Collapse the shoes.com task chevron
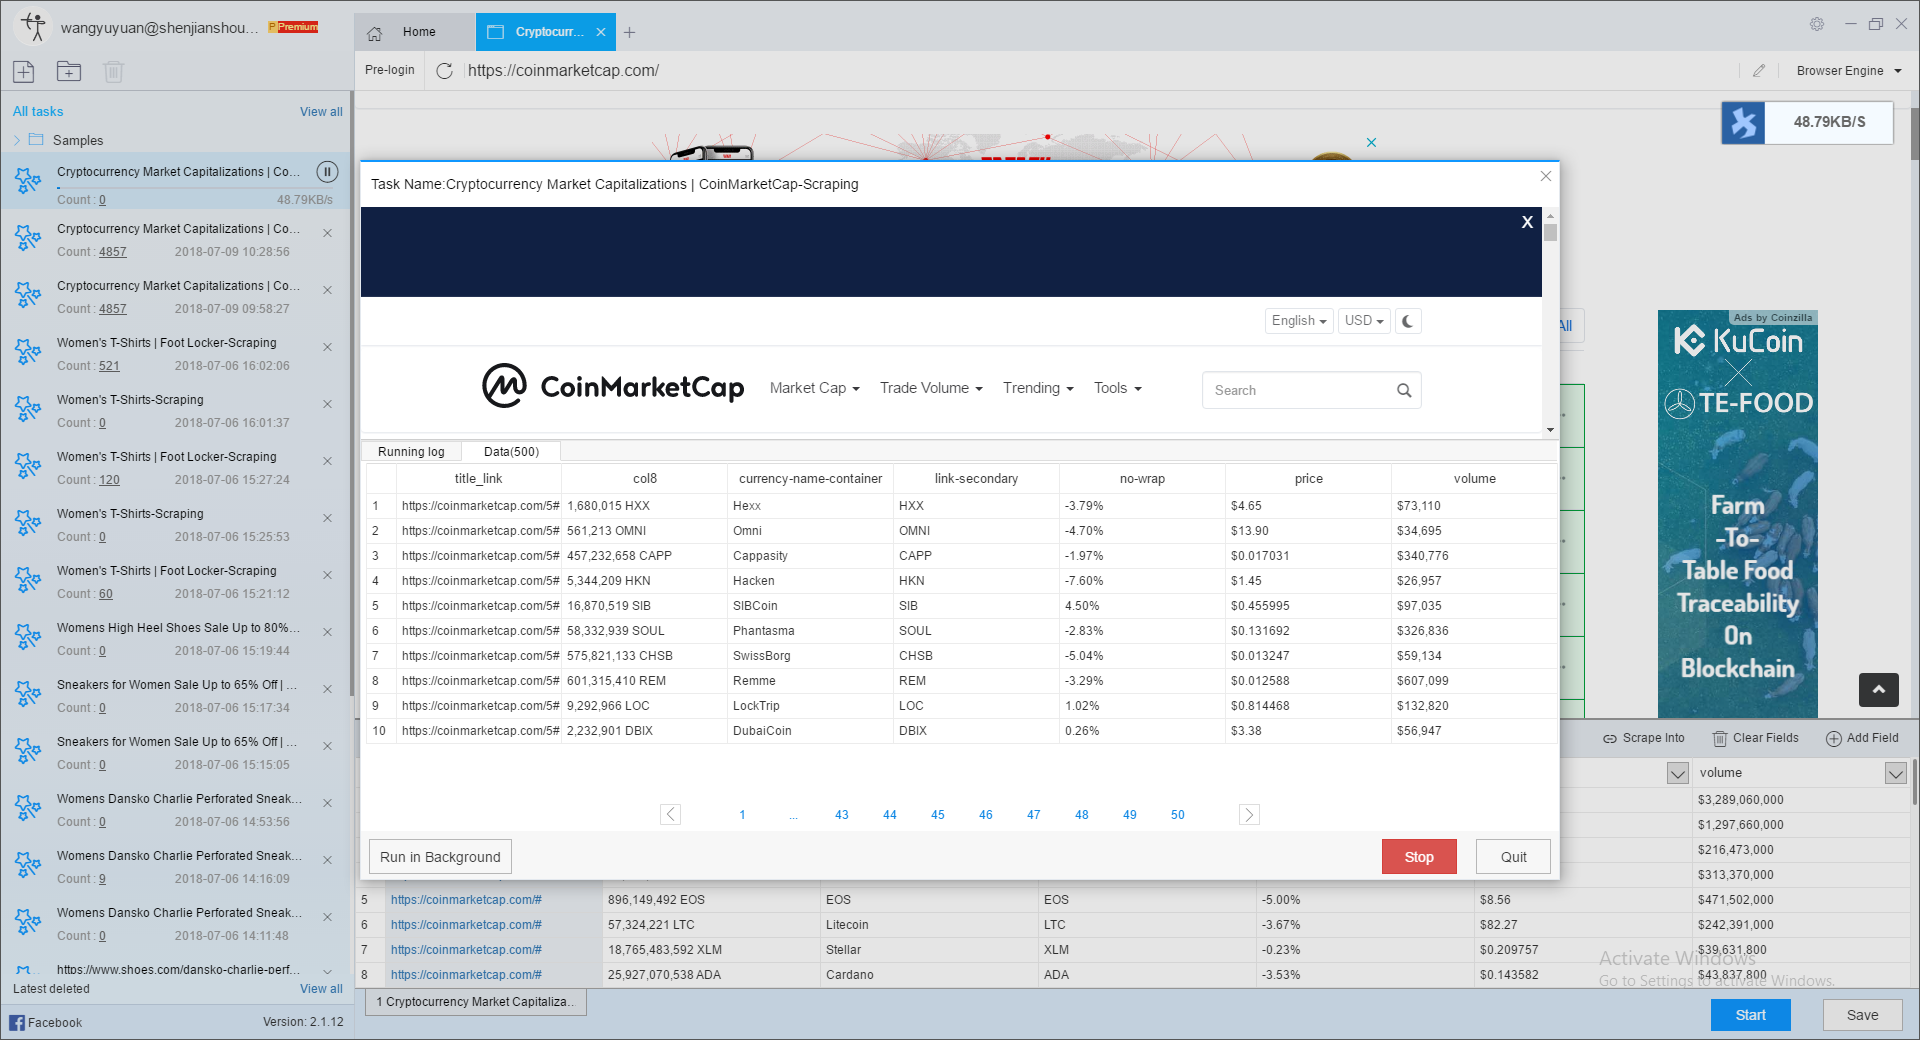 [x=327, y=971]
